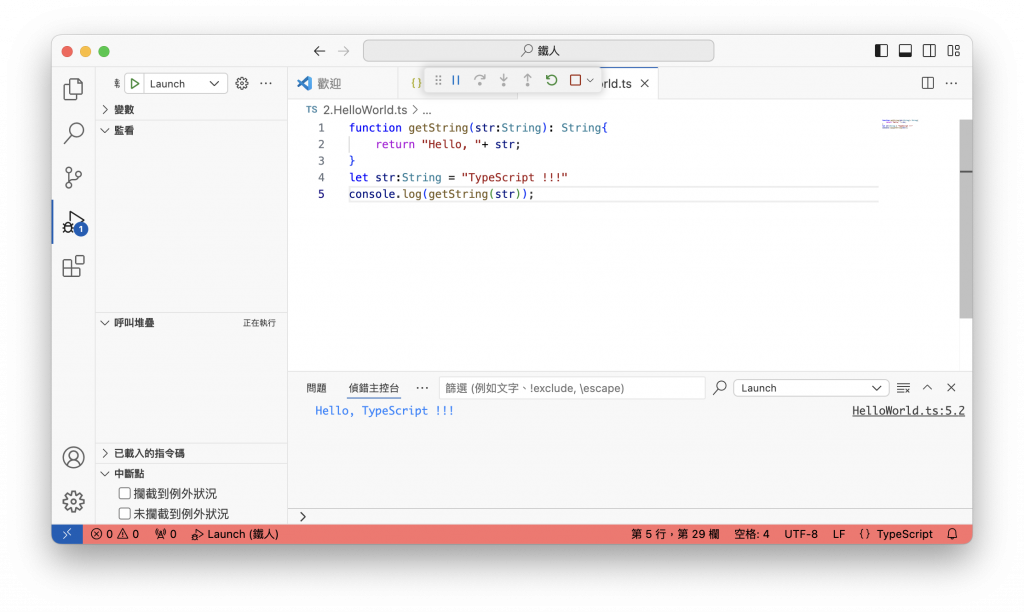Stop the debug session
The width and height of the screenshot is (1024, 612).
[575, 80]
